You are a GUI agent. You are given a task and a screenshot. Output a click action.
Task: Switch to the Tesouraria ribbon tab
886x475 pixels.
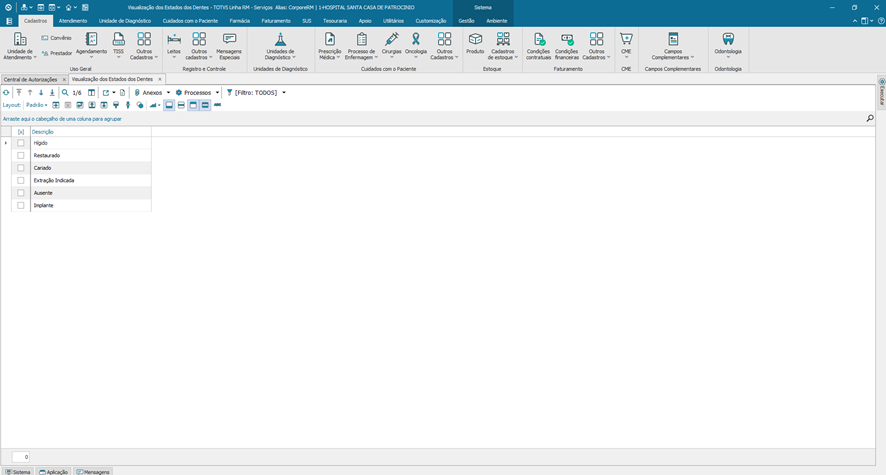point(335,21)
